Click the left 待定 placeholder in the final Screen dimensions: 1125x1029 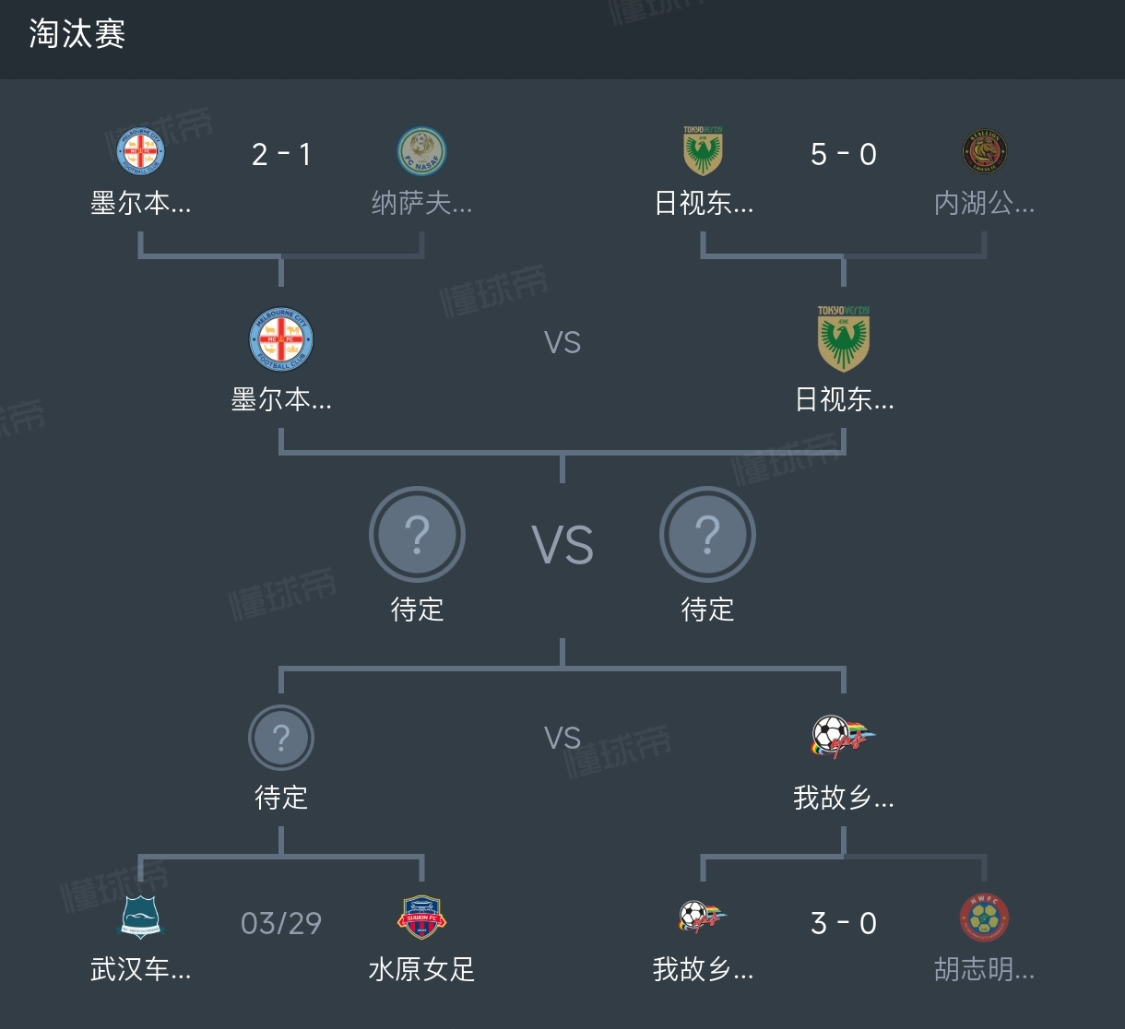pyautogui.click(x=417, y=536)
